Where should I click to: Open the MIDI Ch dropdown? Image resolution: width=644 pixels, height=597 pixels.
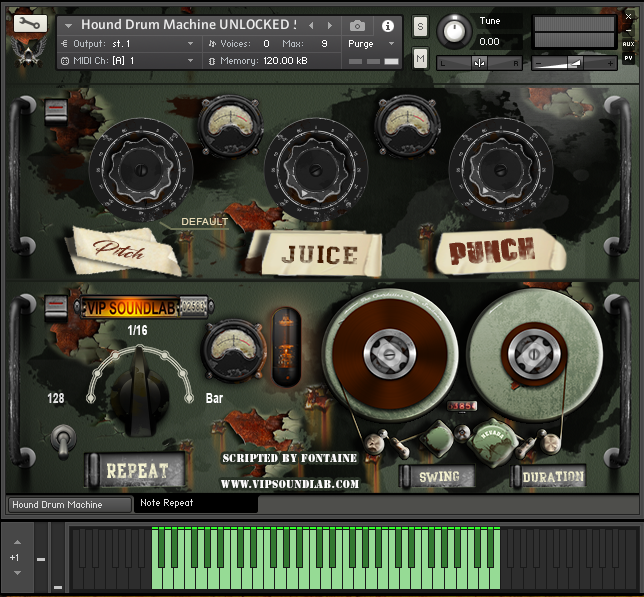(128, 61)
